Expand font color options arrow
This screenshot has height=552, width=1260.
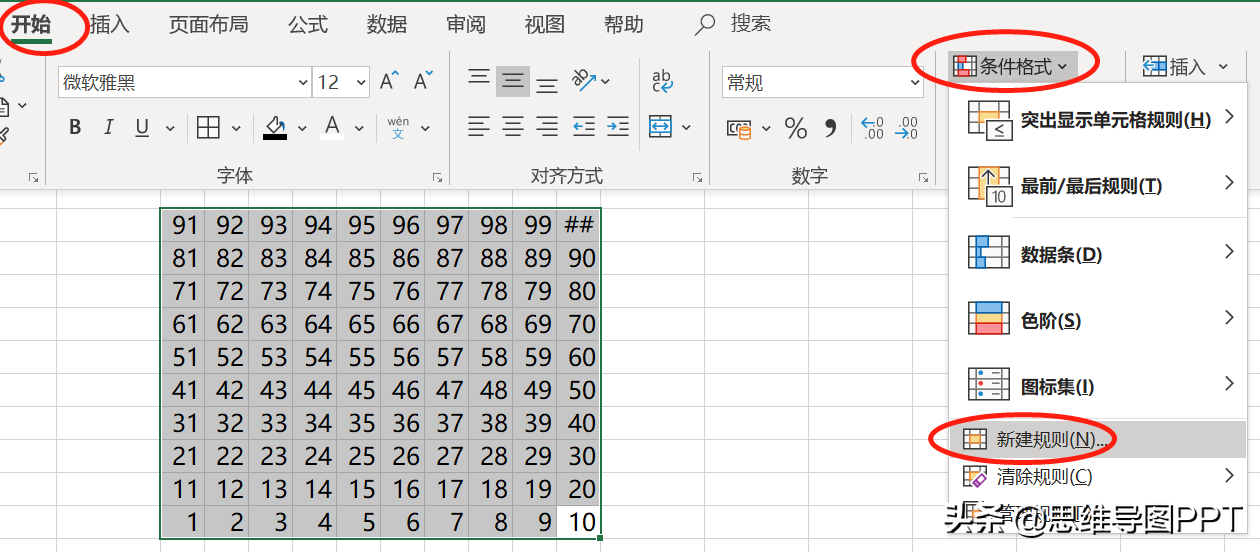click(x=359, y=128)
